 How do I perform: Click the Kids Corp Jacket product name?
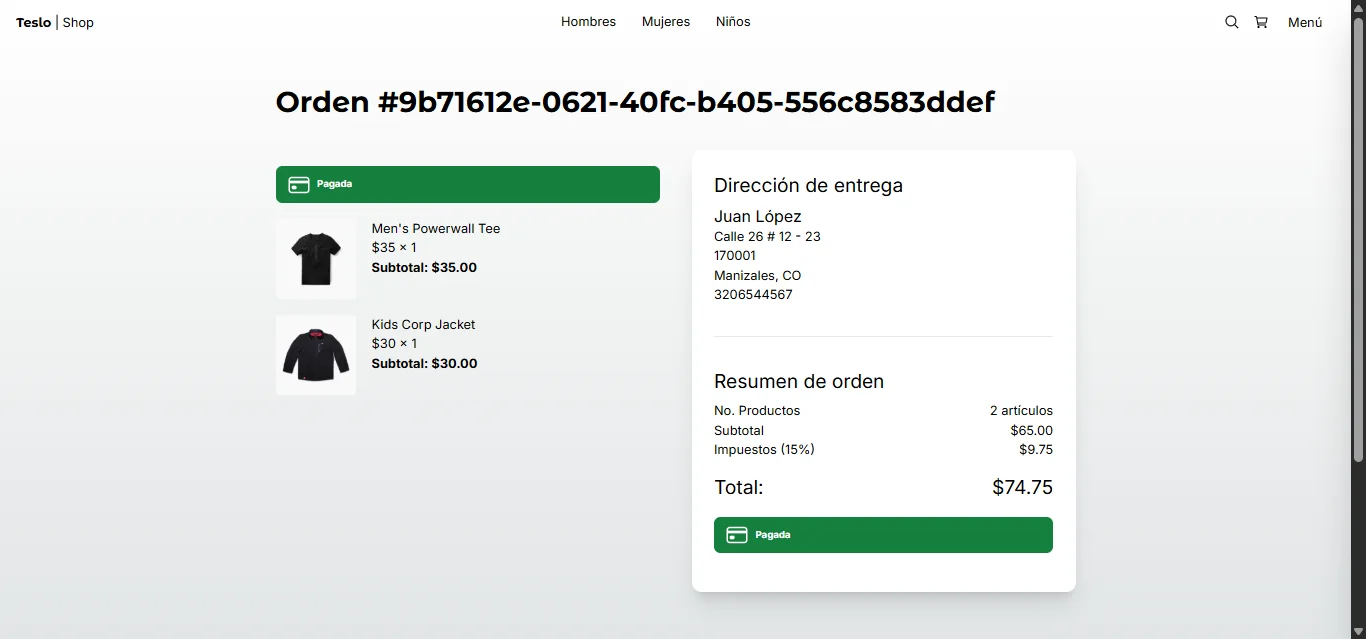pyautogui.click(x=423, y=325)
